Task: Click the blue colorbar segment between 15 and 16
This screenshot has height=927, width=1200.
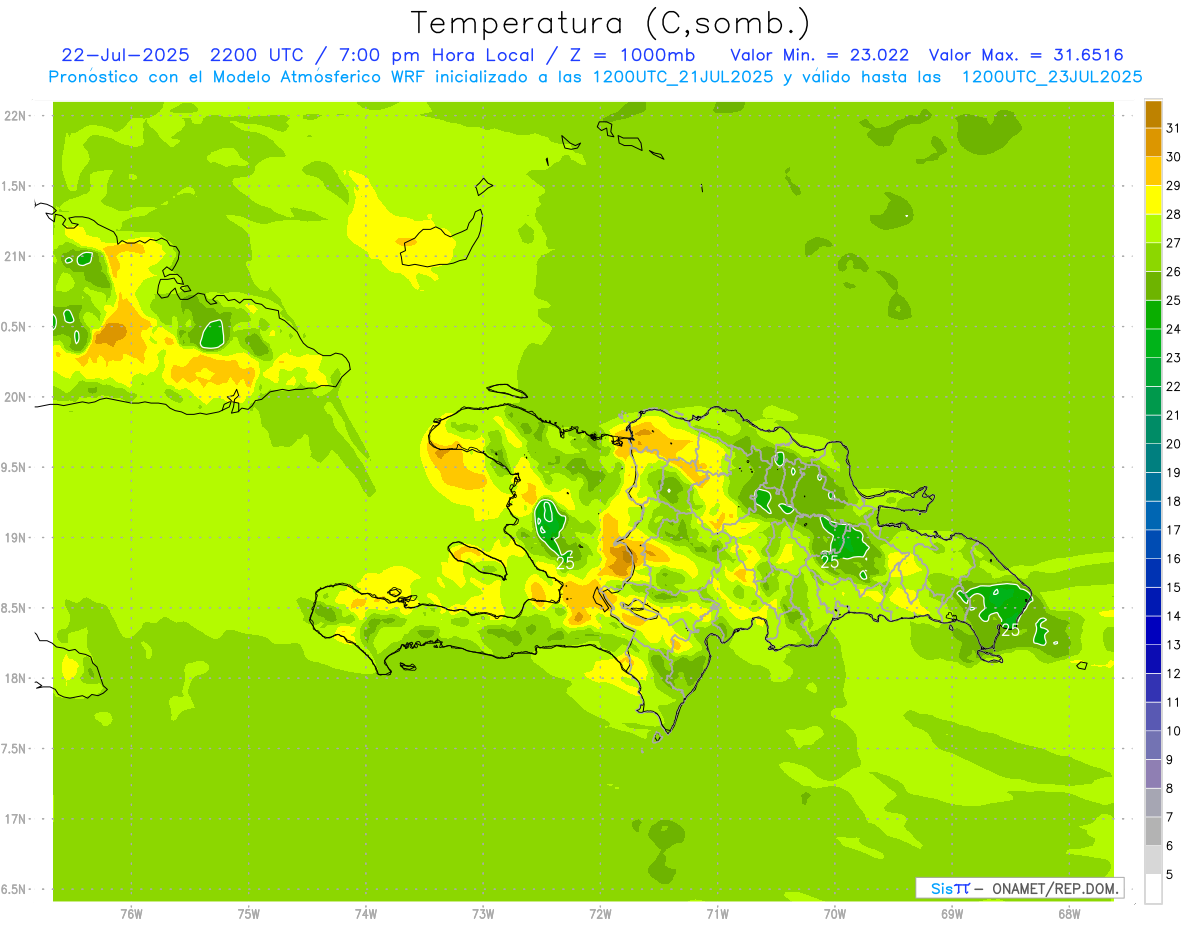Action: point(1153,573)
